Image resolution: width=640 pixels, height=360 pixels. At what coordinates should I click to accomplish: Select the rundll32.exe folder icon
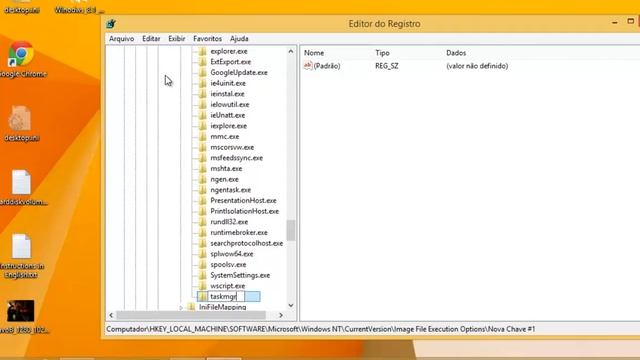coord(202,222)
